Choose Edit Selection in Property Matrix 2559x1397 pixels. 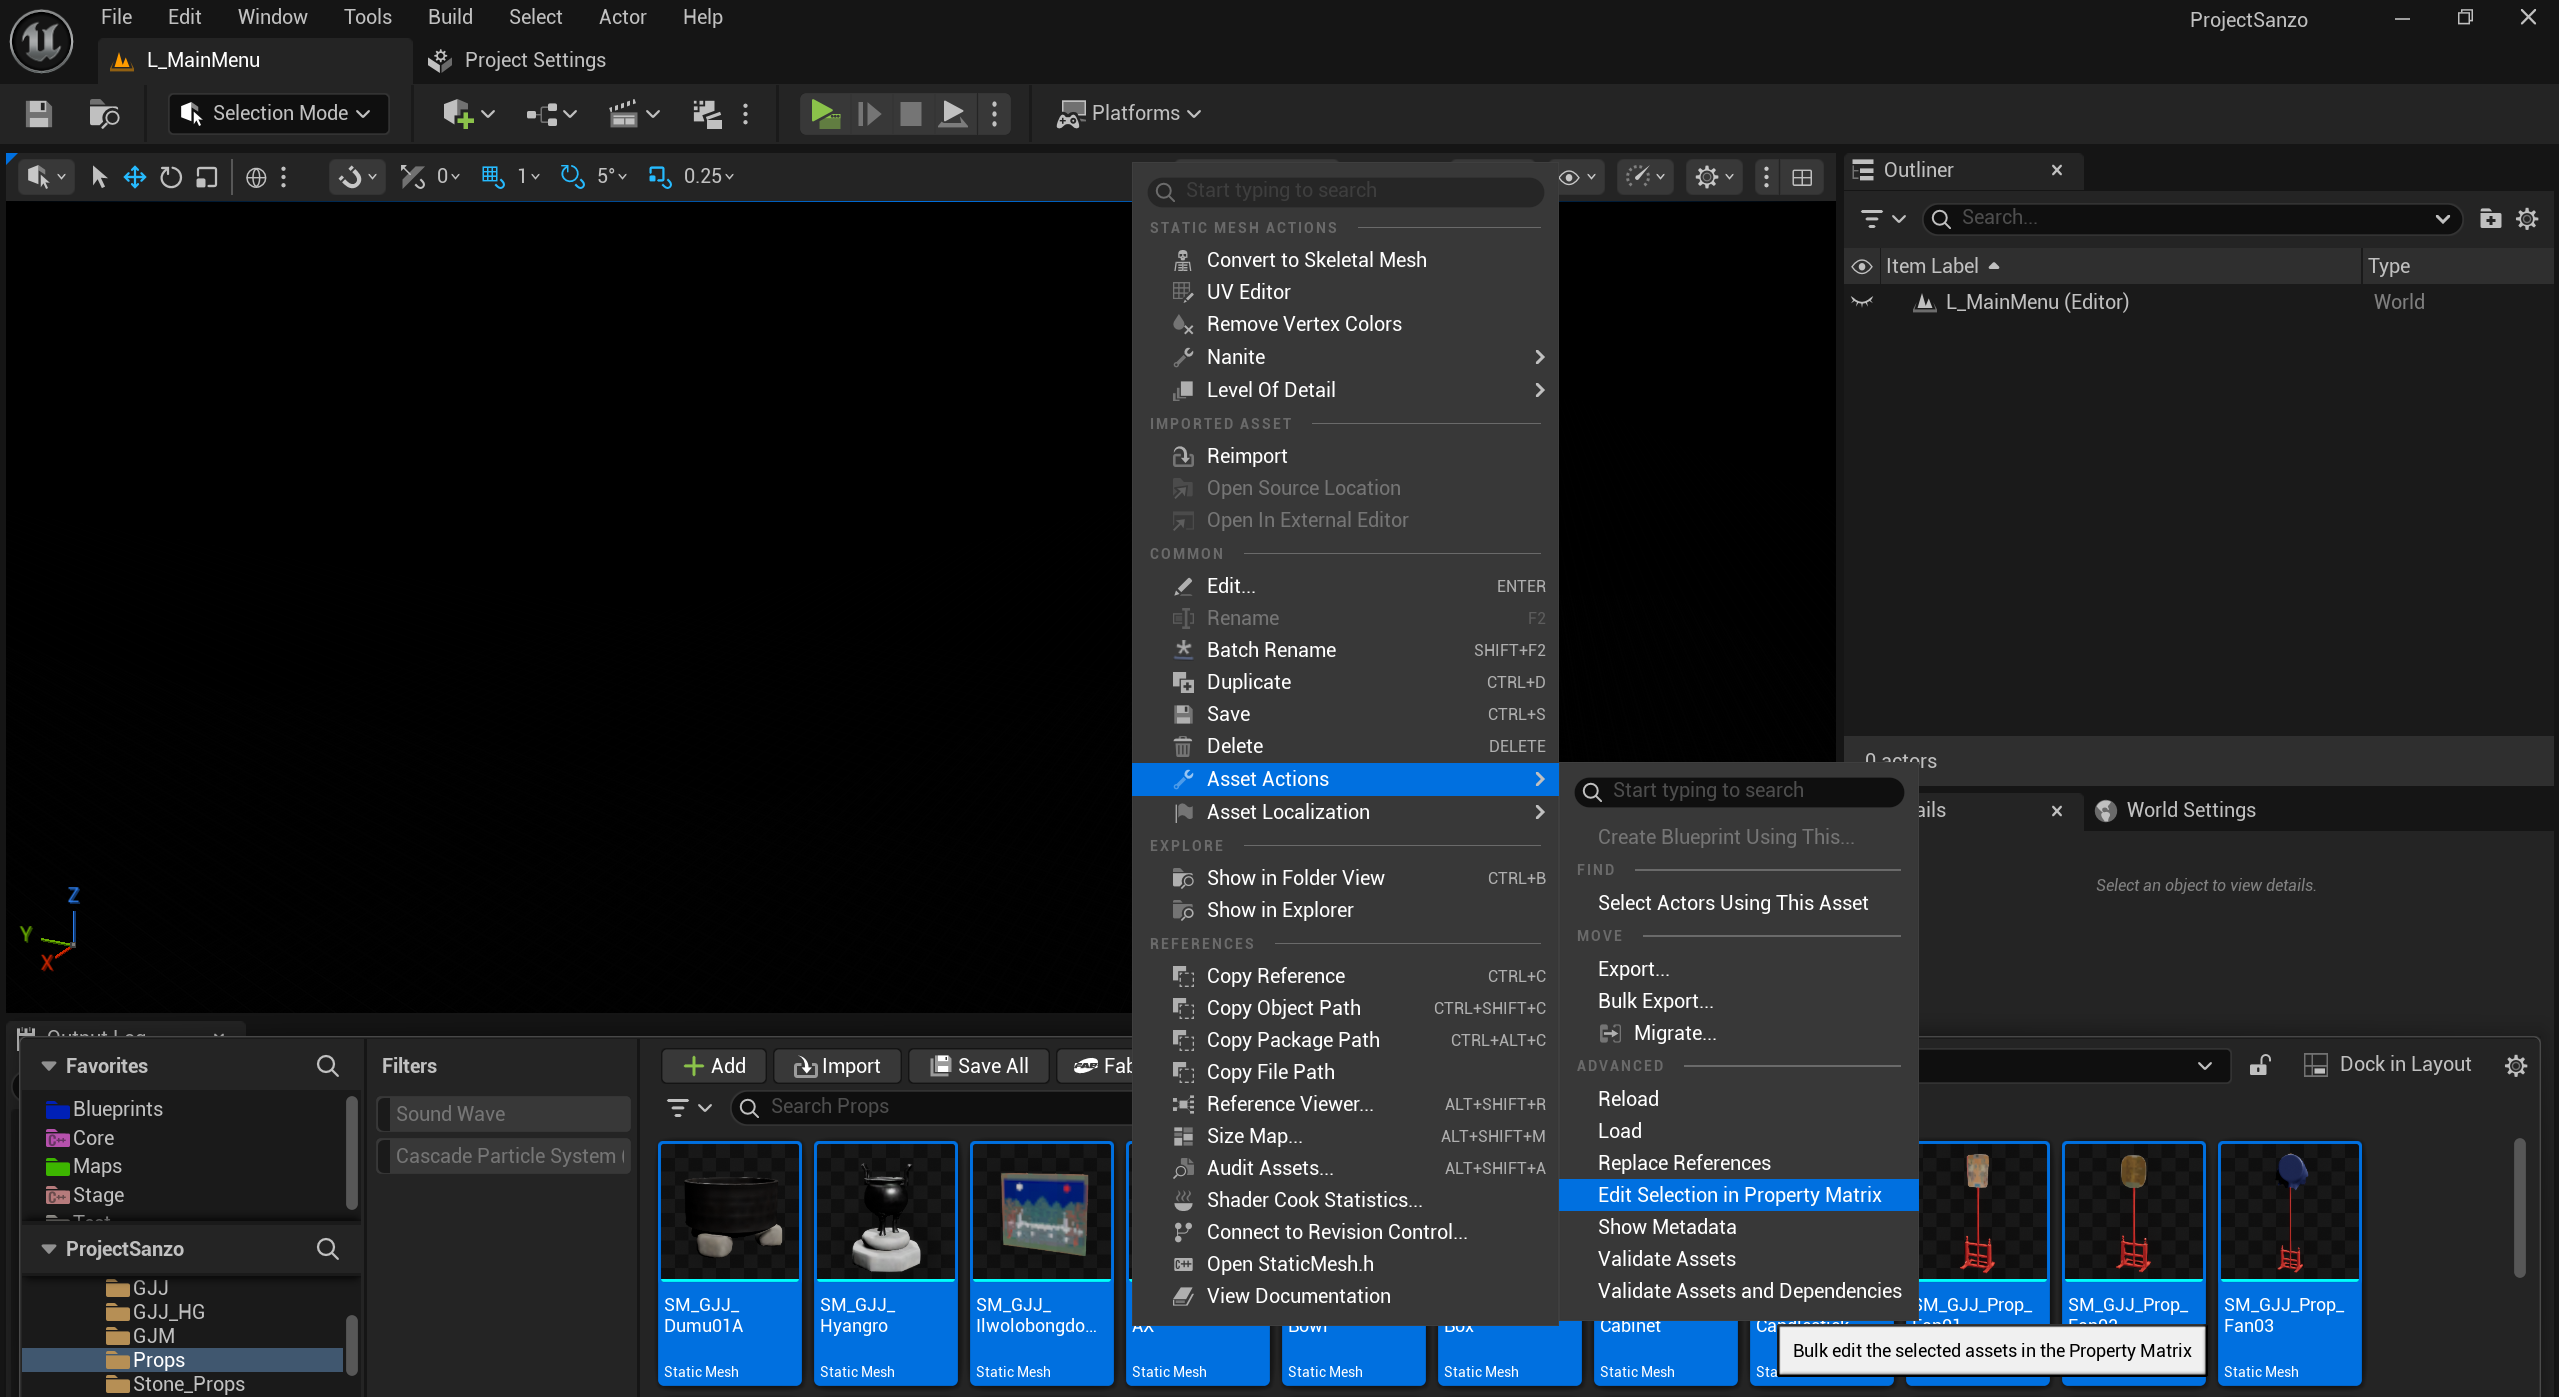(x=1738, y=1195)
